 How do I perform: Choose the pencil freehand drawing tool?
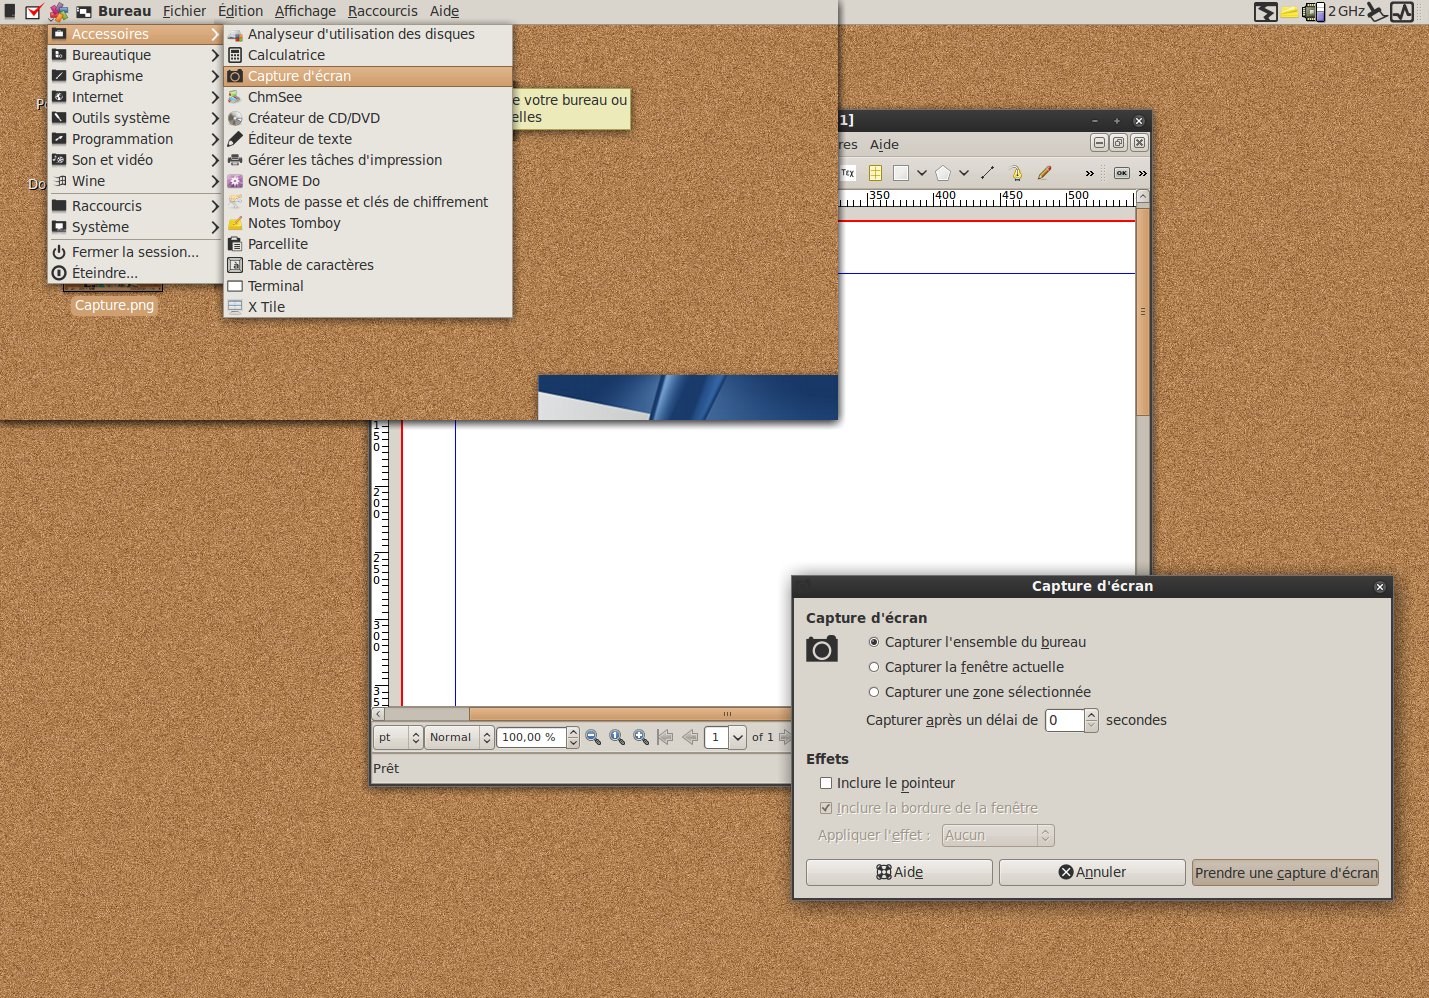pos(1044,173)
